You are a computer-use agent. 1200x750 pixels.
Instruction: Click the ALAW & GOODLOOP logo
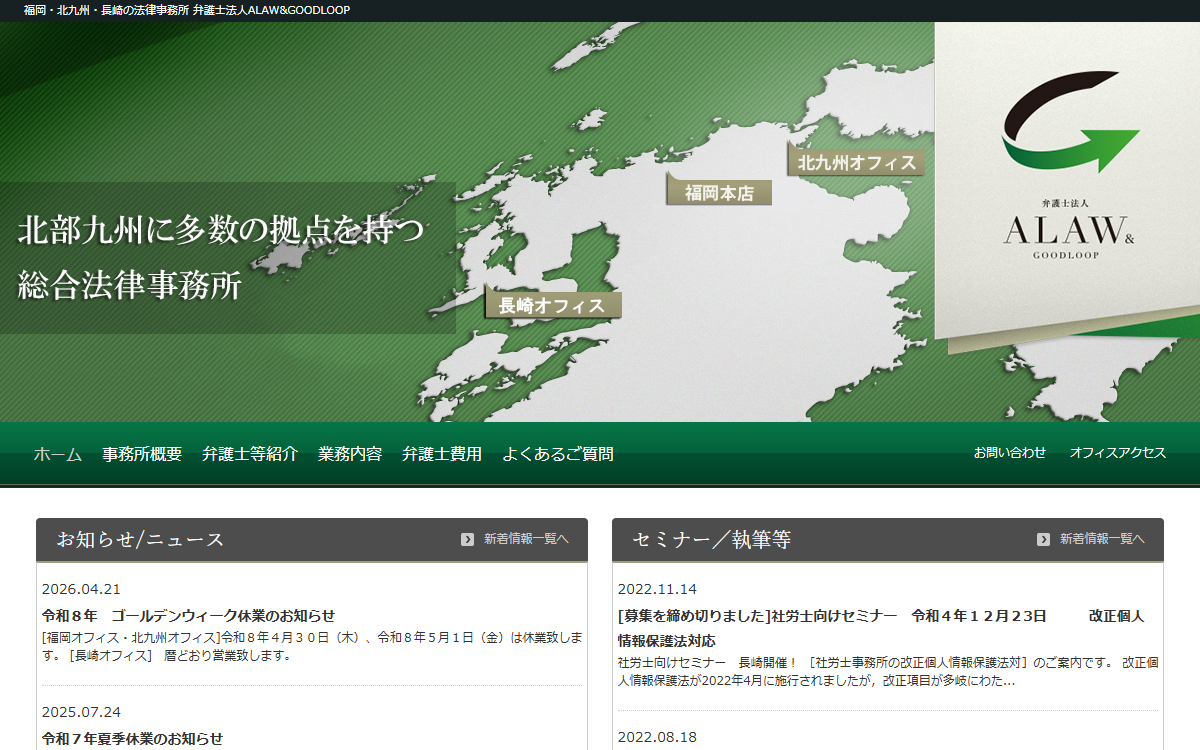[1070, 165]
